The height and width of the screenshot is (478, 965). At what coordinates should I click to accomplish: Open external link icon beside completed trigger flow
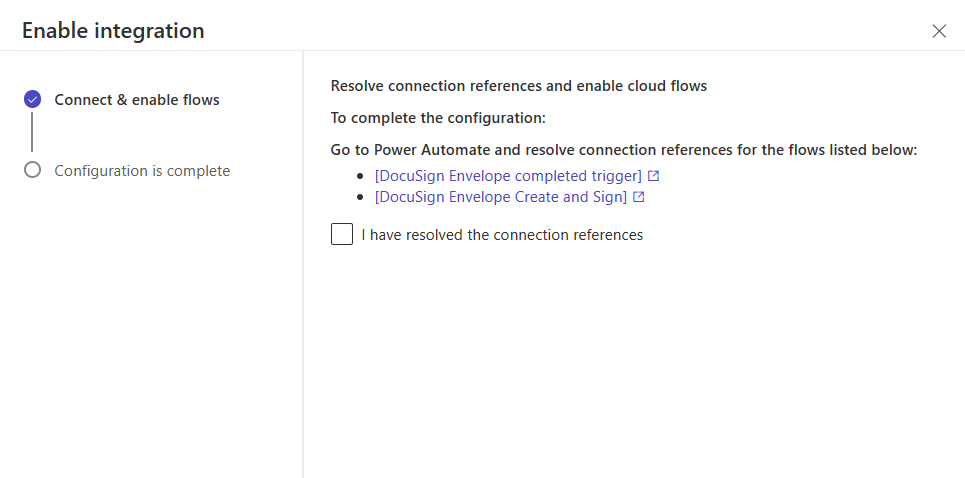coord(653,176)
